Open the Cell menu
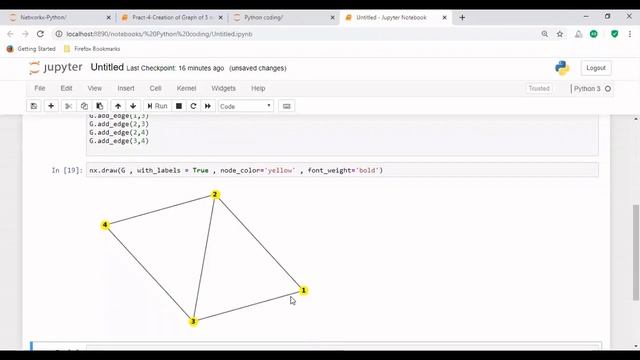 click(x=155, y=88)
